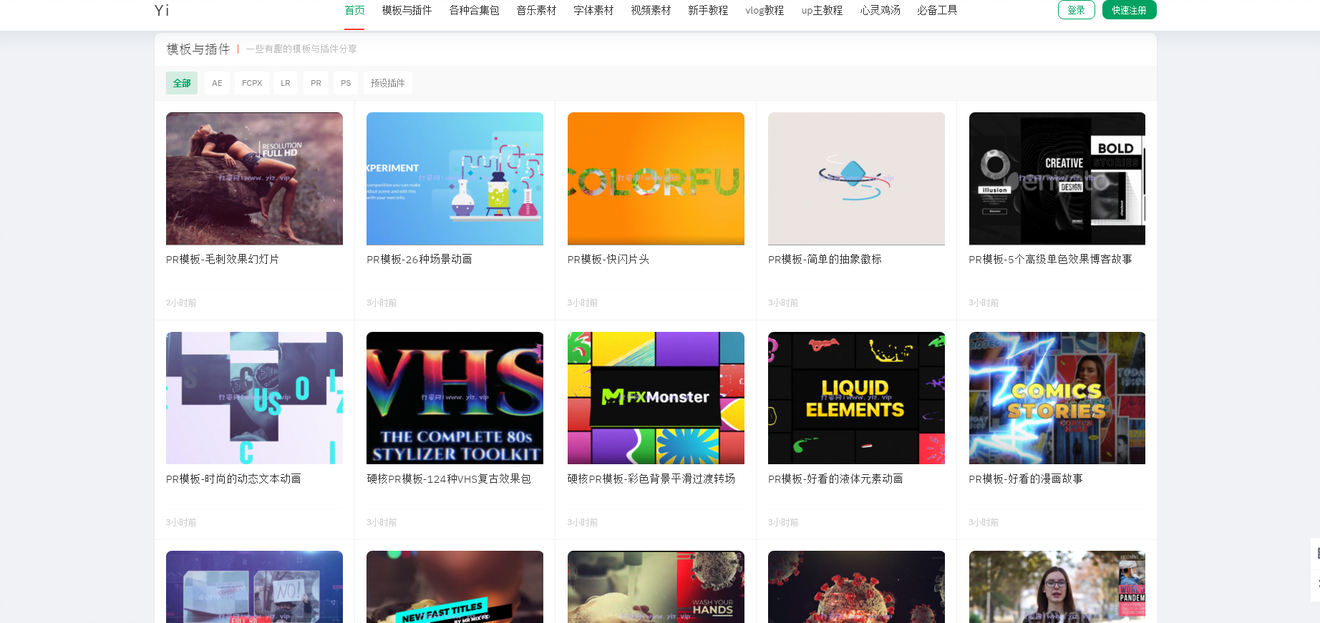Open the VHS 80s Stylizer Toolkit thumbnail
Viewport: 1320px width, 623px height.
tap(455, 398)
